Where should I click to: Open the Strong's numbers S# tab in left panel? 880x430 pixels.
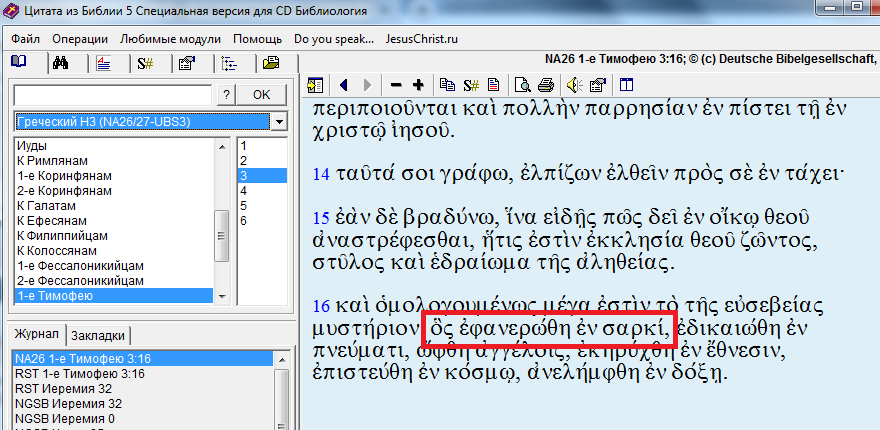[x=145, y=63]
